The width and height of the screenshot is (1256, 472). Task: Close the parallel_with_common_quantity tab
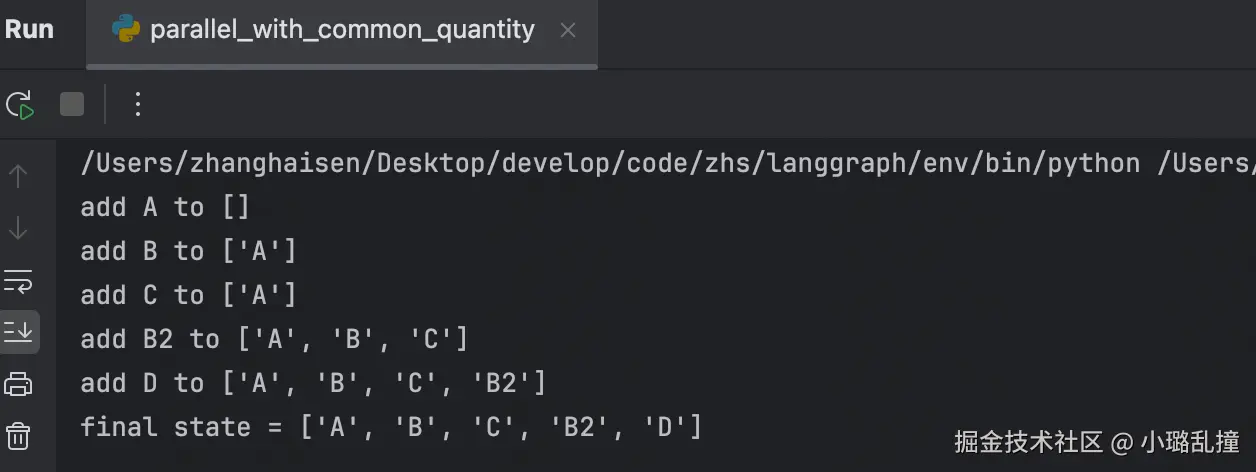[568, 31]
